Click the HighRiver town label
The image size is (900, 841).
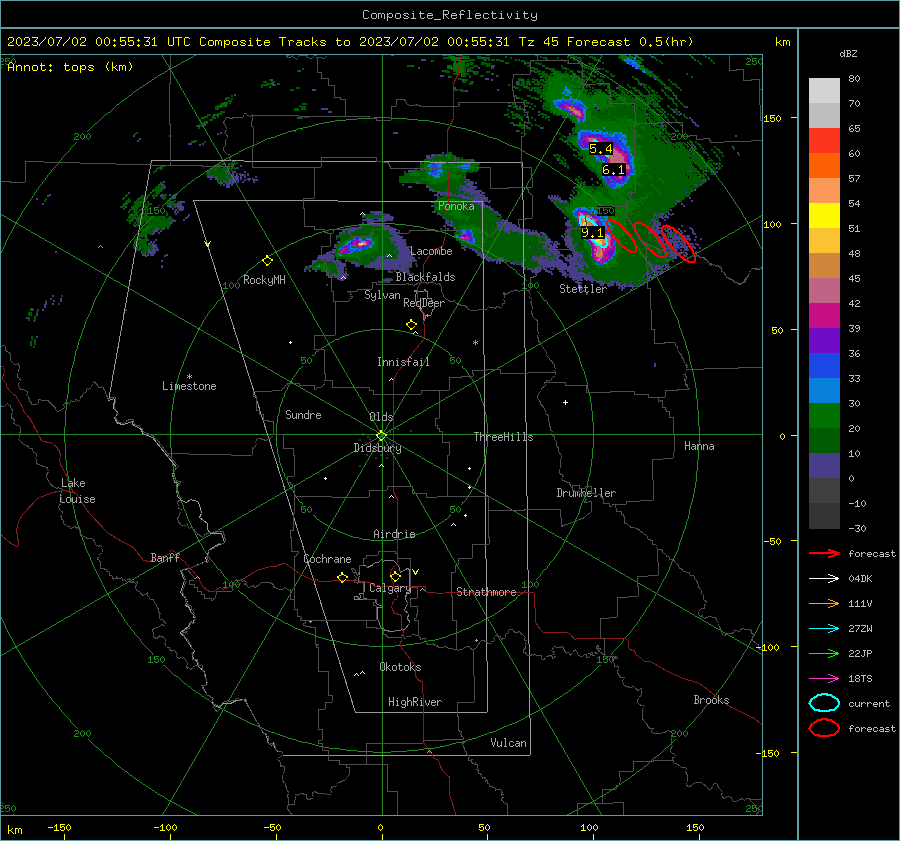coord(415,702)
